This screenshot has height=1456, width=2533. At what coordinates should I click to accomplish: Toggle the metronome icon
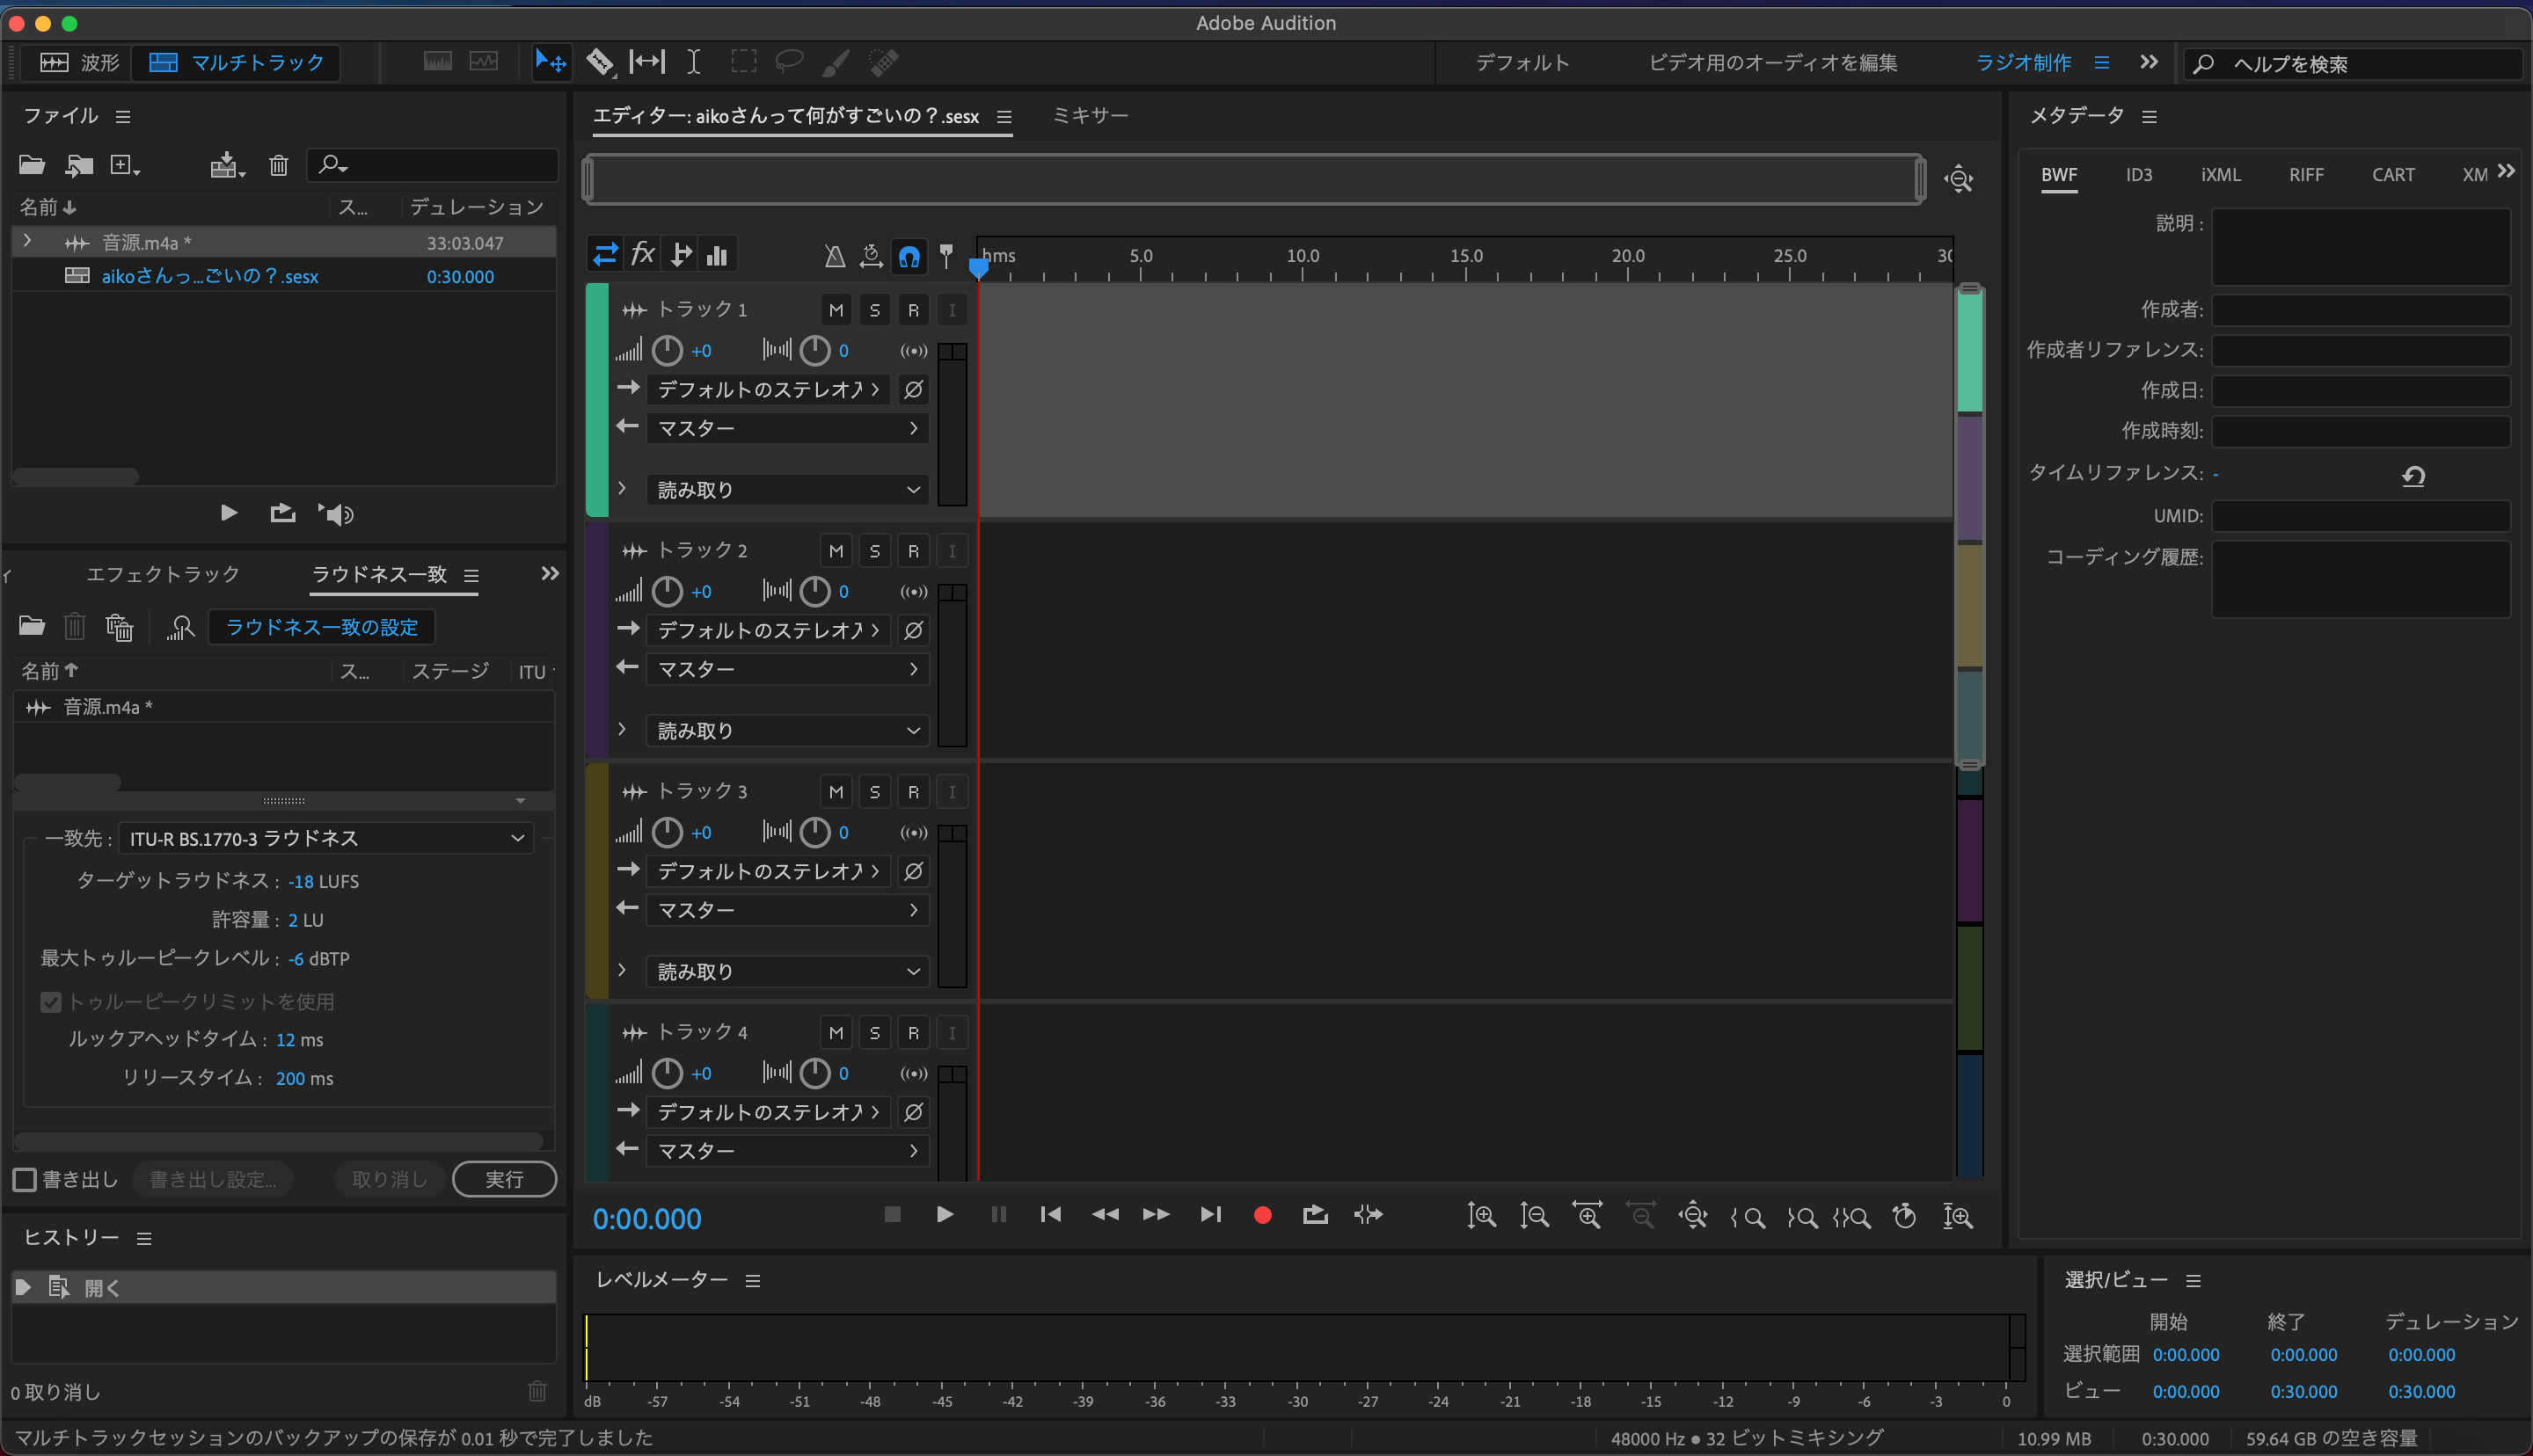click(834, 256)
